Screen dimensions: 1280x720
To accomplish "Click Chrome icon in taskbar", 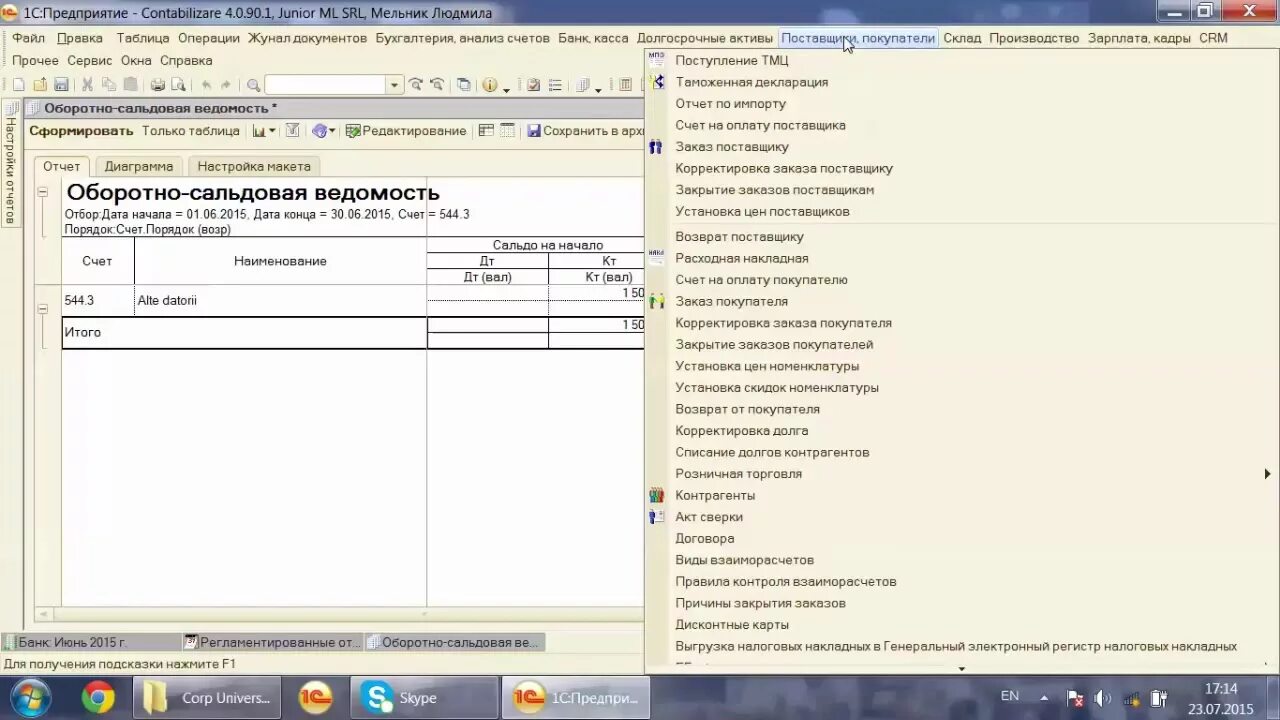I will pos(98,697).
